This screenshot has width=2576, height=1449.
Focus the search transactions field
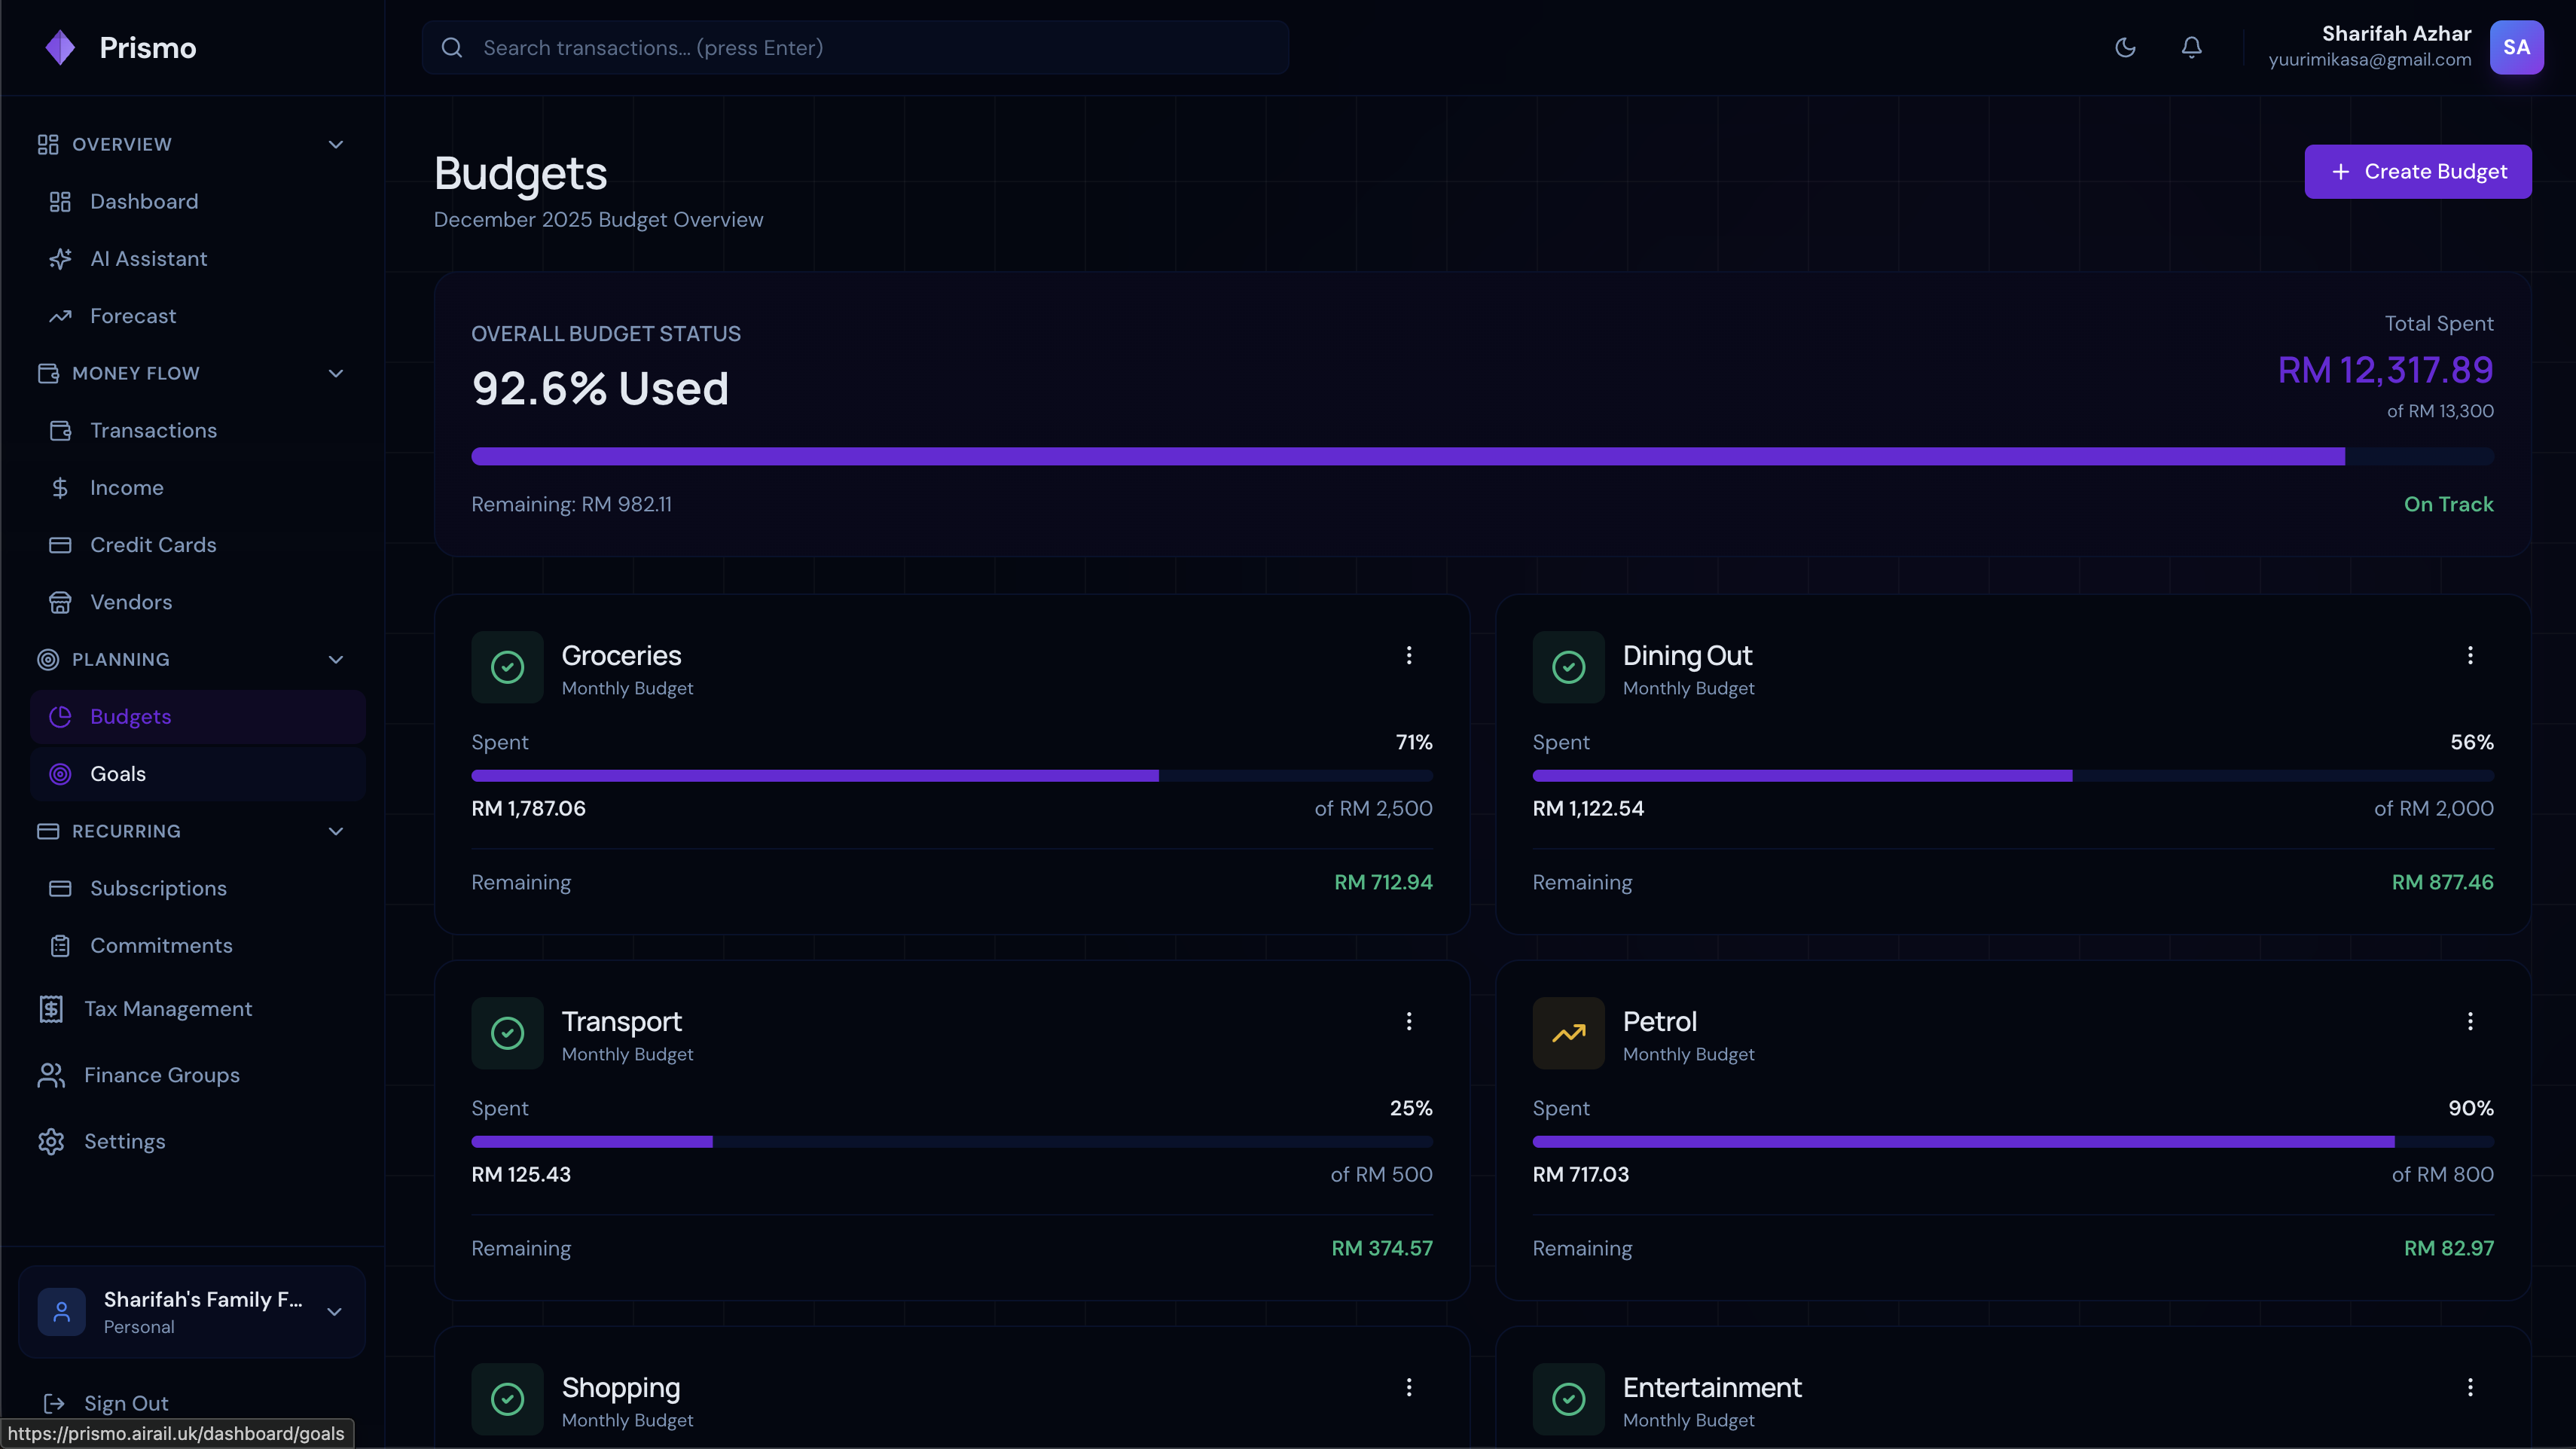pos(855,47)
